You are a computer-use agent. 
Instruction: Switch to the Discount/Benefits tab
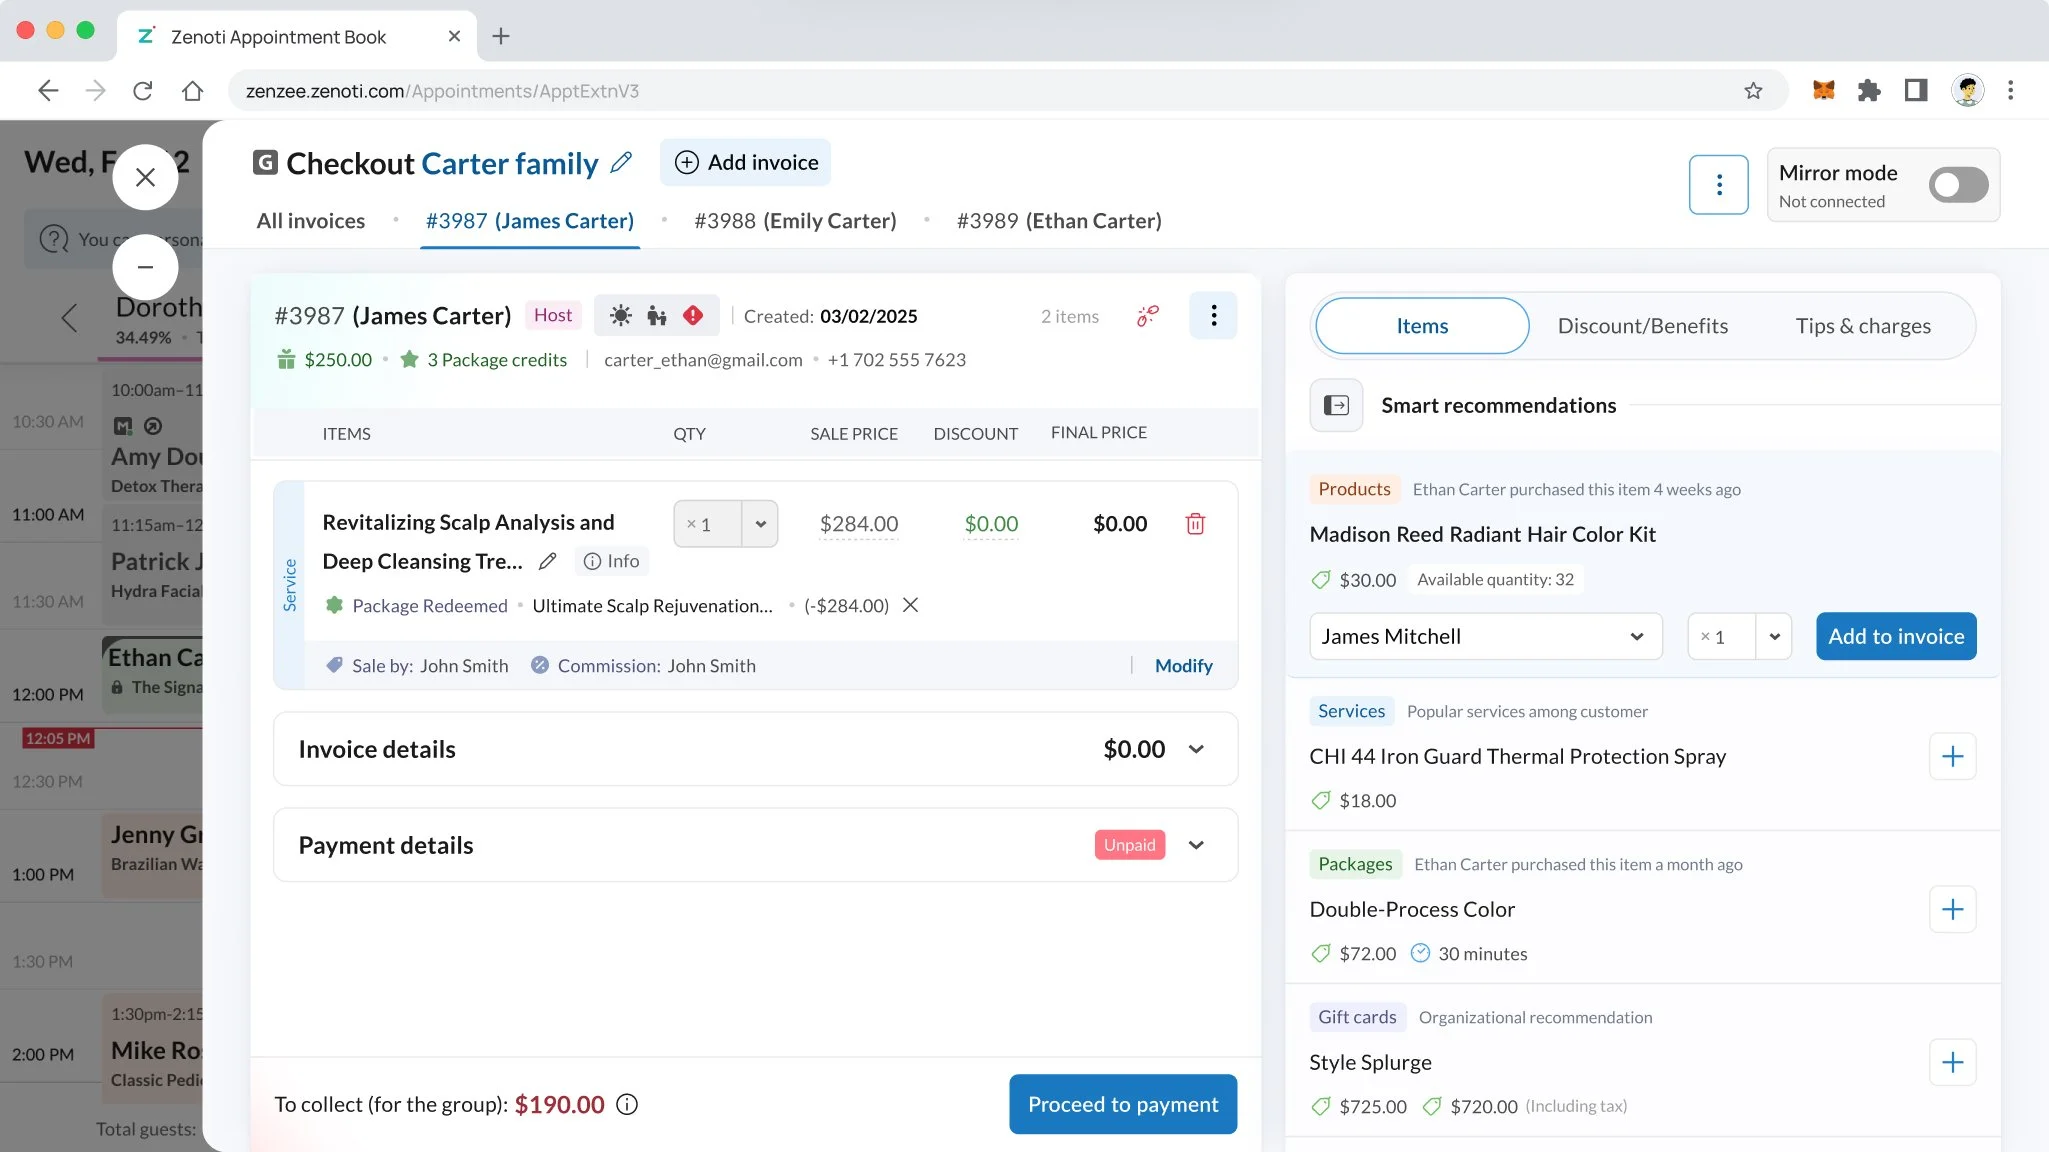(1642, 326)
